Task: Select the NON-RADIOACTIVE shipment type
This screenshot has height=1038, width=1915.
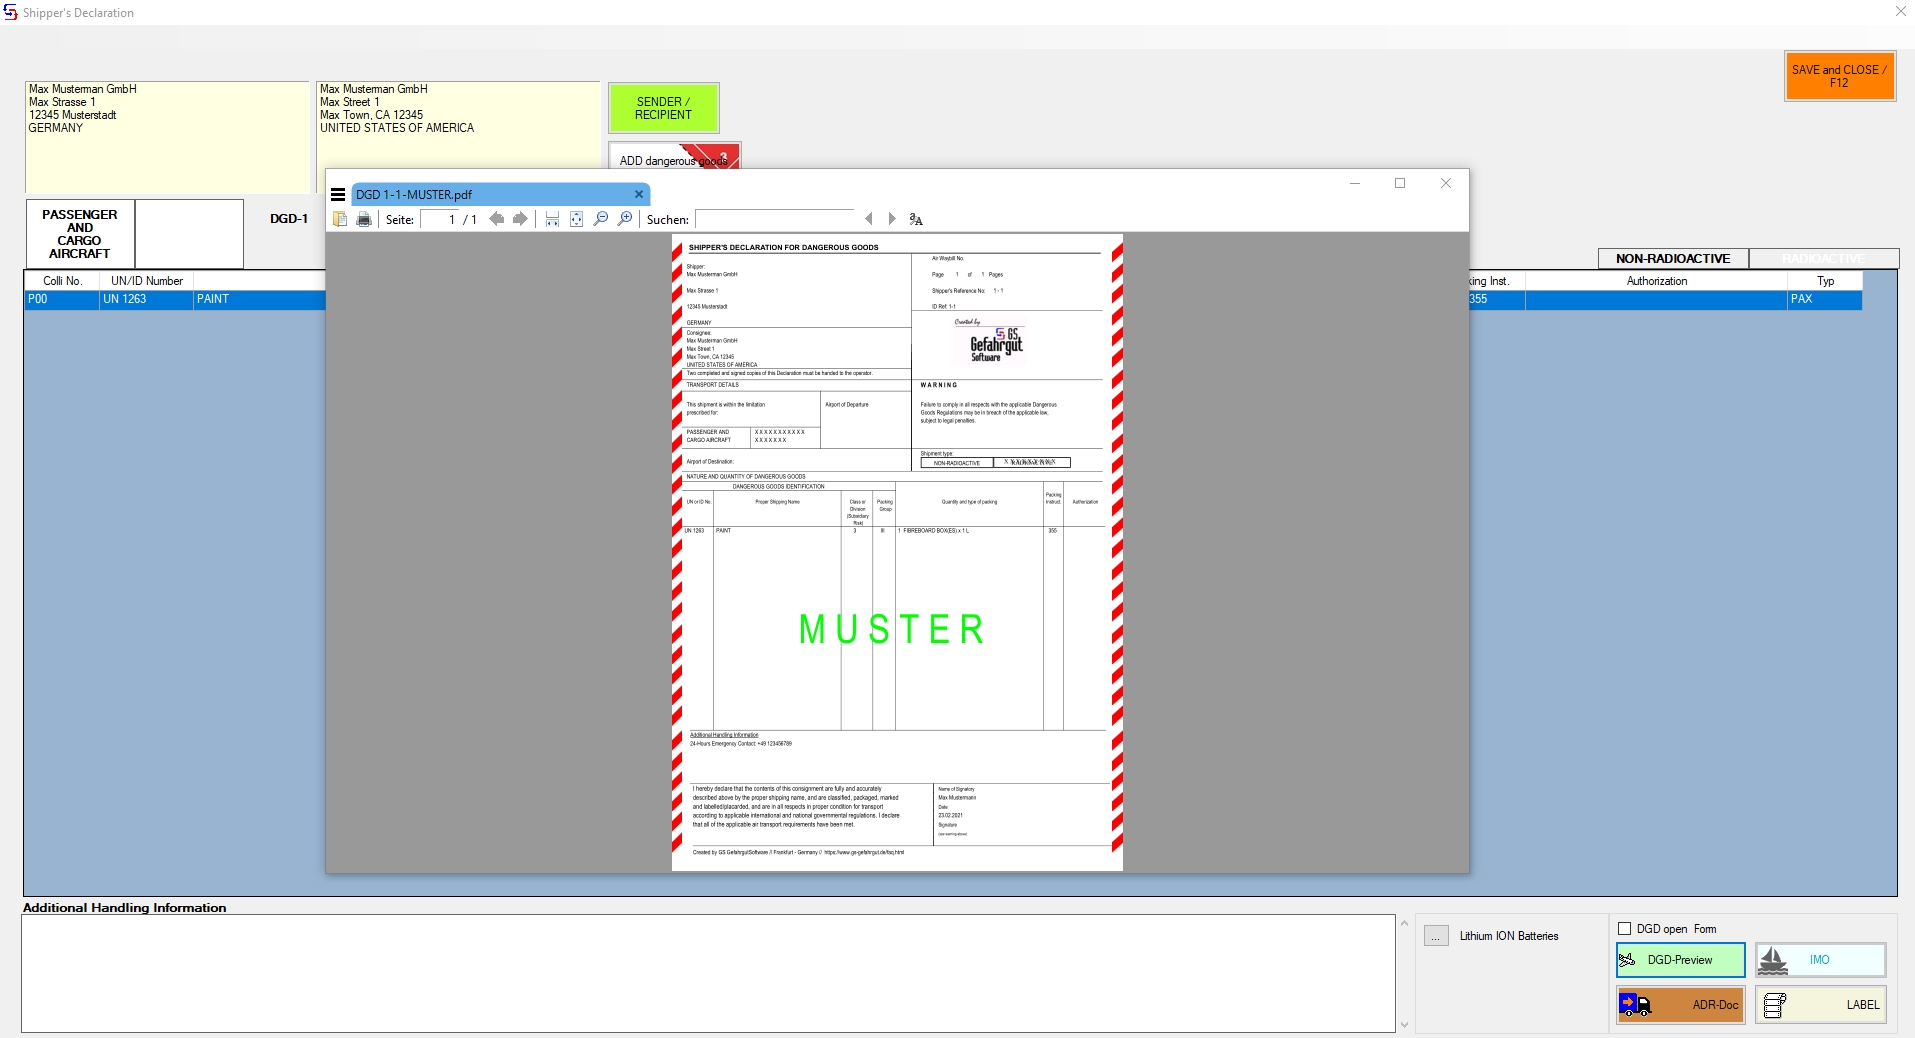Action: [1672, 258]
